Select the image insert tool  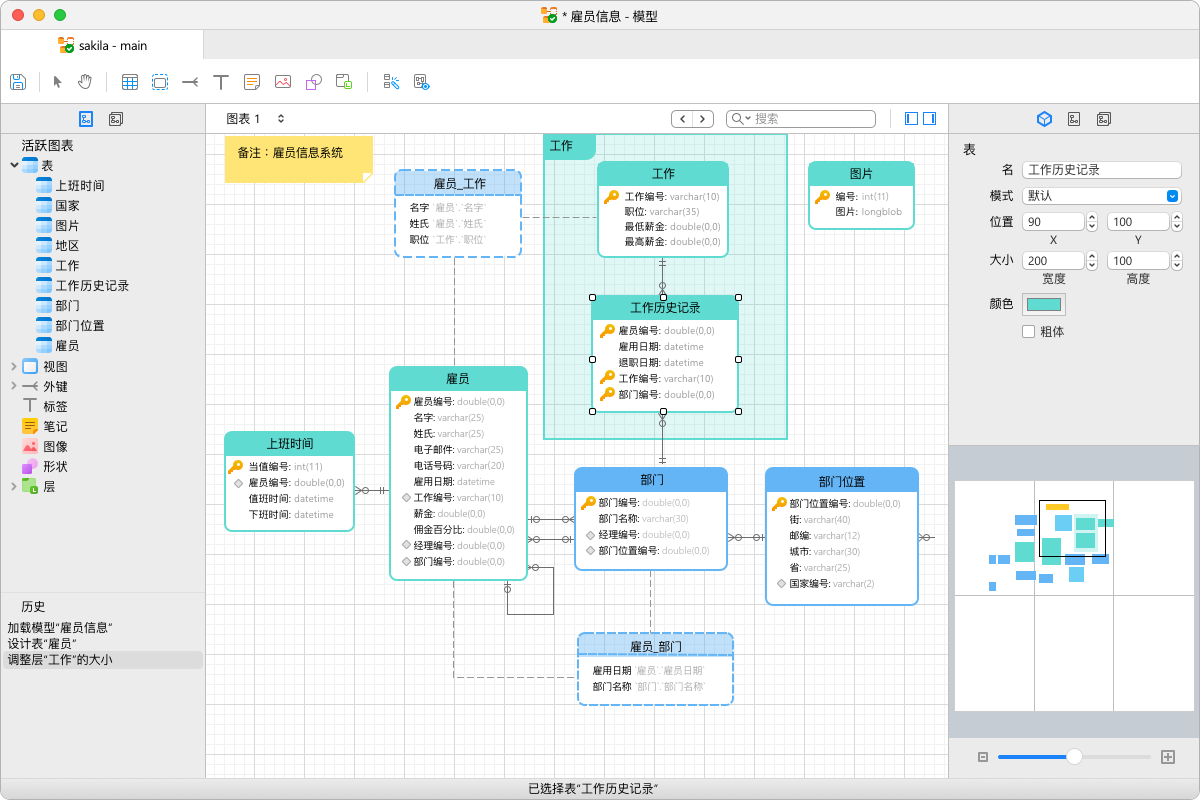[283, 82]
